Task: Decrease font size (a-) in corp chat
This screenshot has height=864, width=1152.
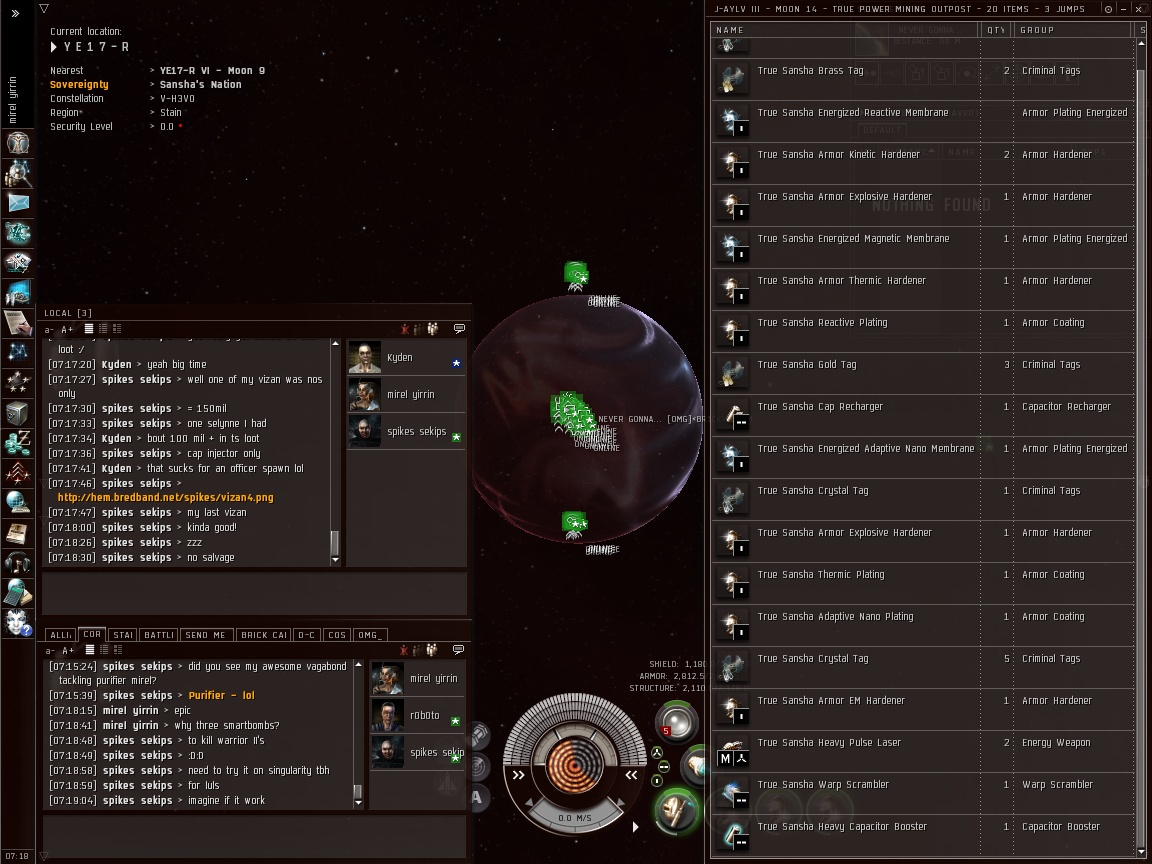Action: pyautogui.click(x=50, y=650)
